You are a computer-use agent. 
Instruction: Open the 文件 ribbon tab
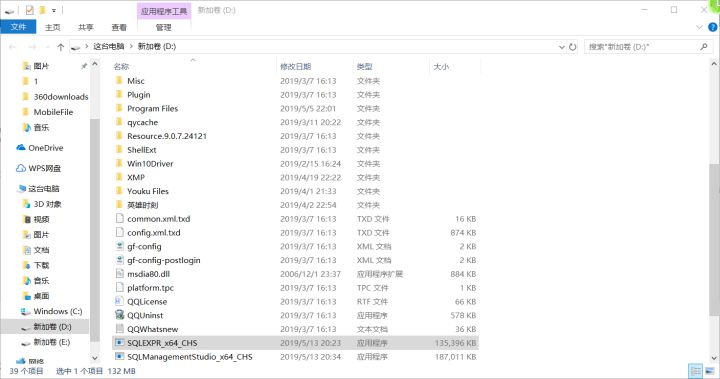pos(18,27)
